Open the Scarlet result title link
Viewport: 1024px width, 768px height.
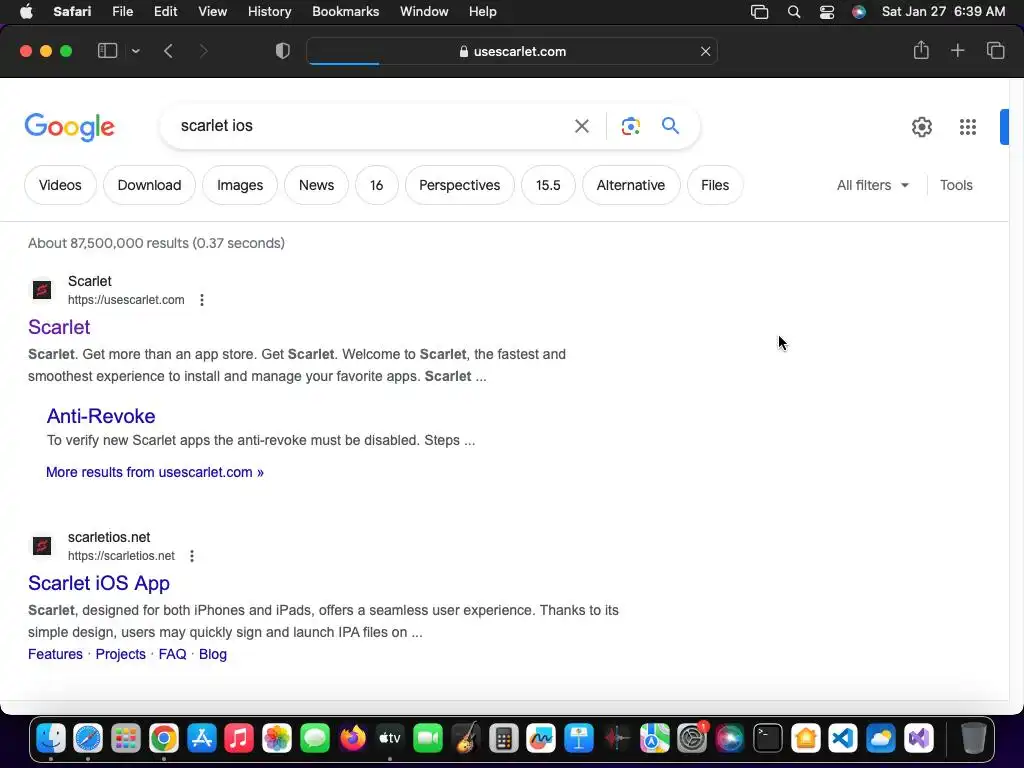[x=59, y=327]
